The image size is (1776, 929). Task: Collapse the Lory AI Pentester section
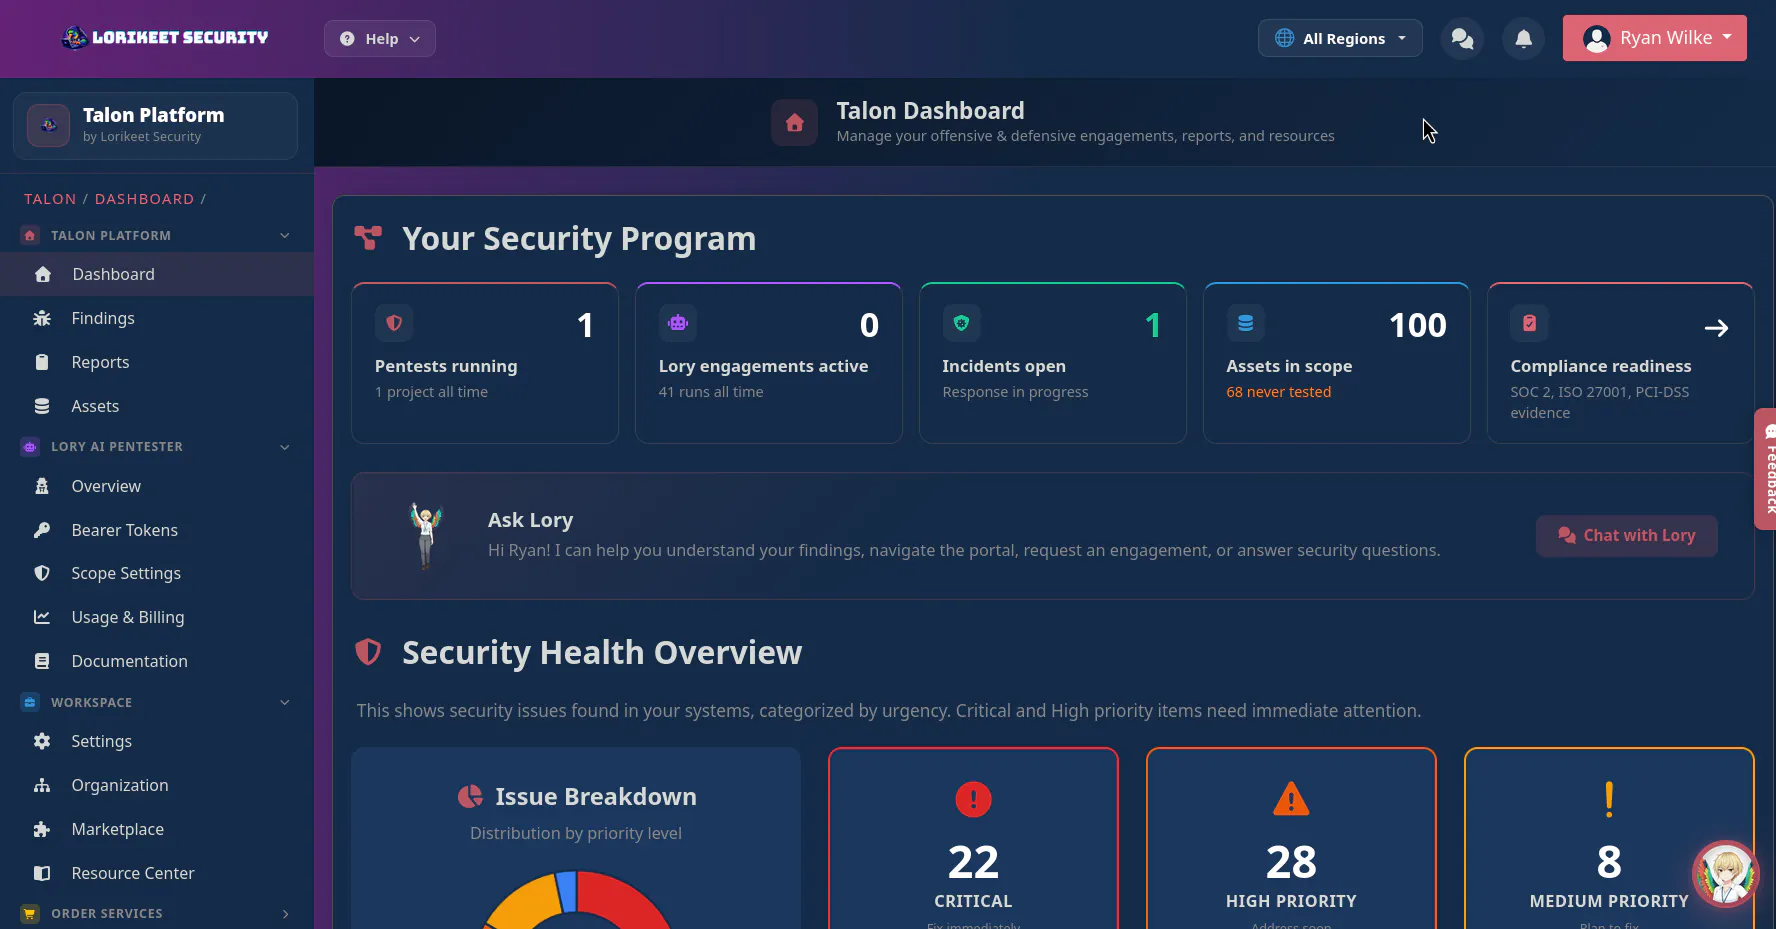coord(285,447)
